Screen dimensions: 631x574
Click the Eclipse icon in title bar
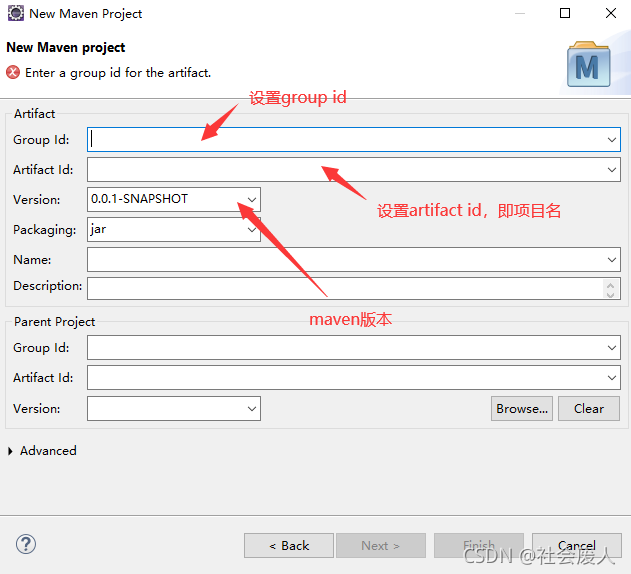[x=16, y=13]
